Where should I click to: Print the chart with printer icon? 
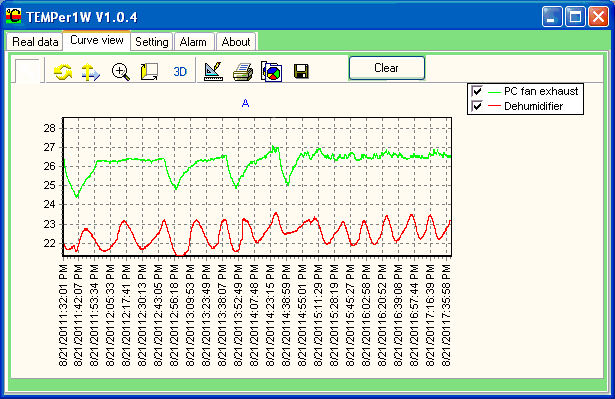243,72
